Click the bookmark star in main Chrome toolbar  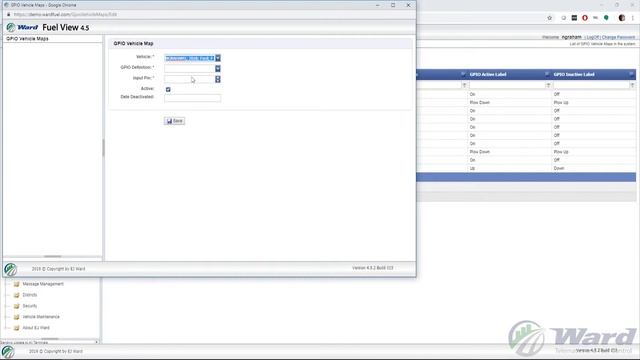coord(549,18)
